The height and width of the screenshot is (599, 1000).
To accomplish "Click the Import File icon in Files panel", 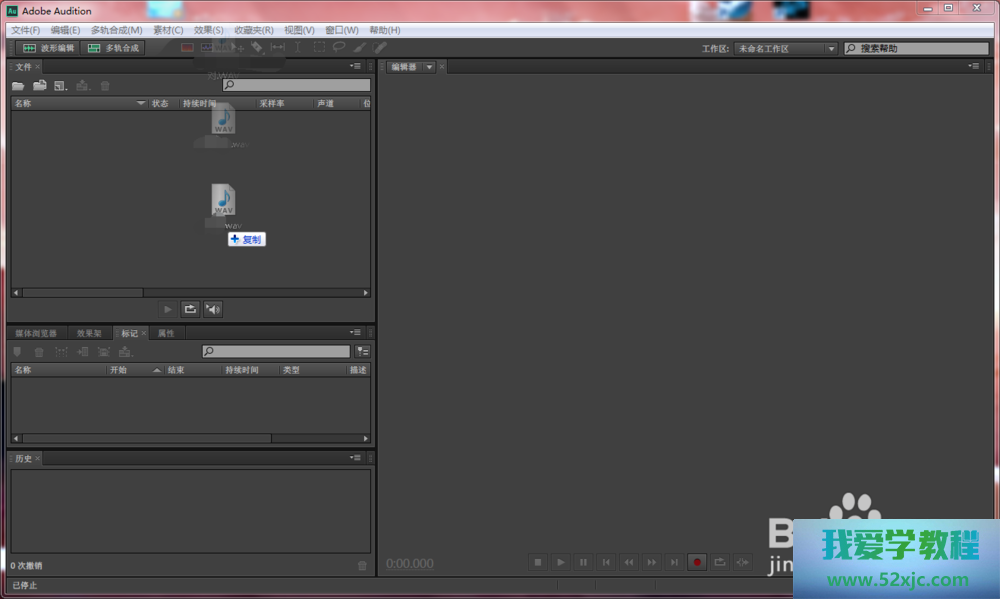I will [40, 86].
